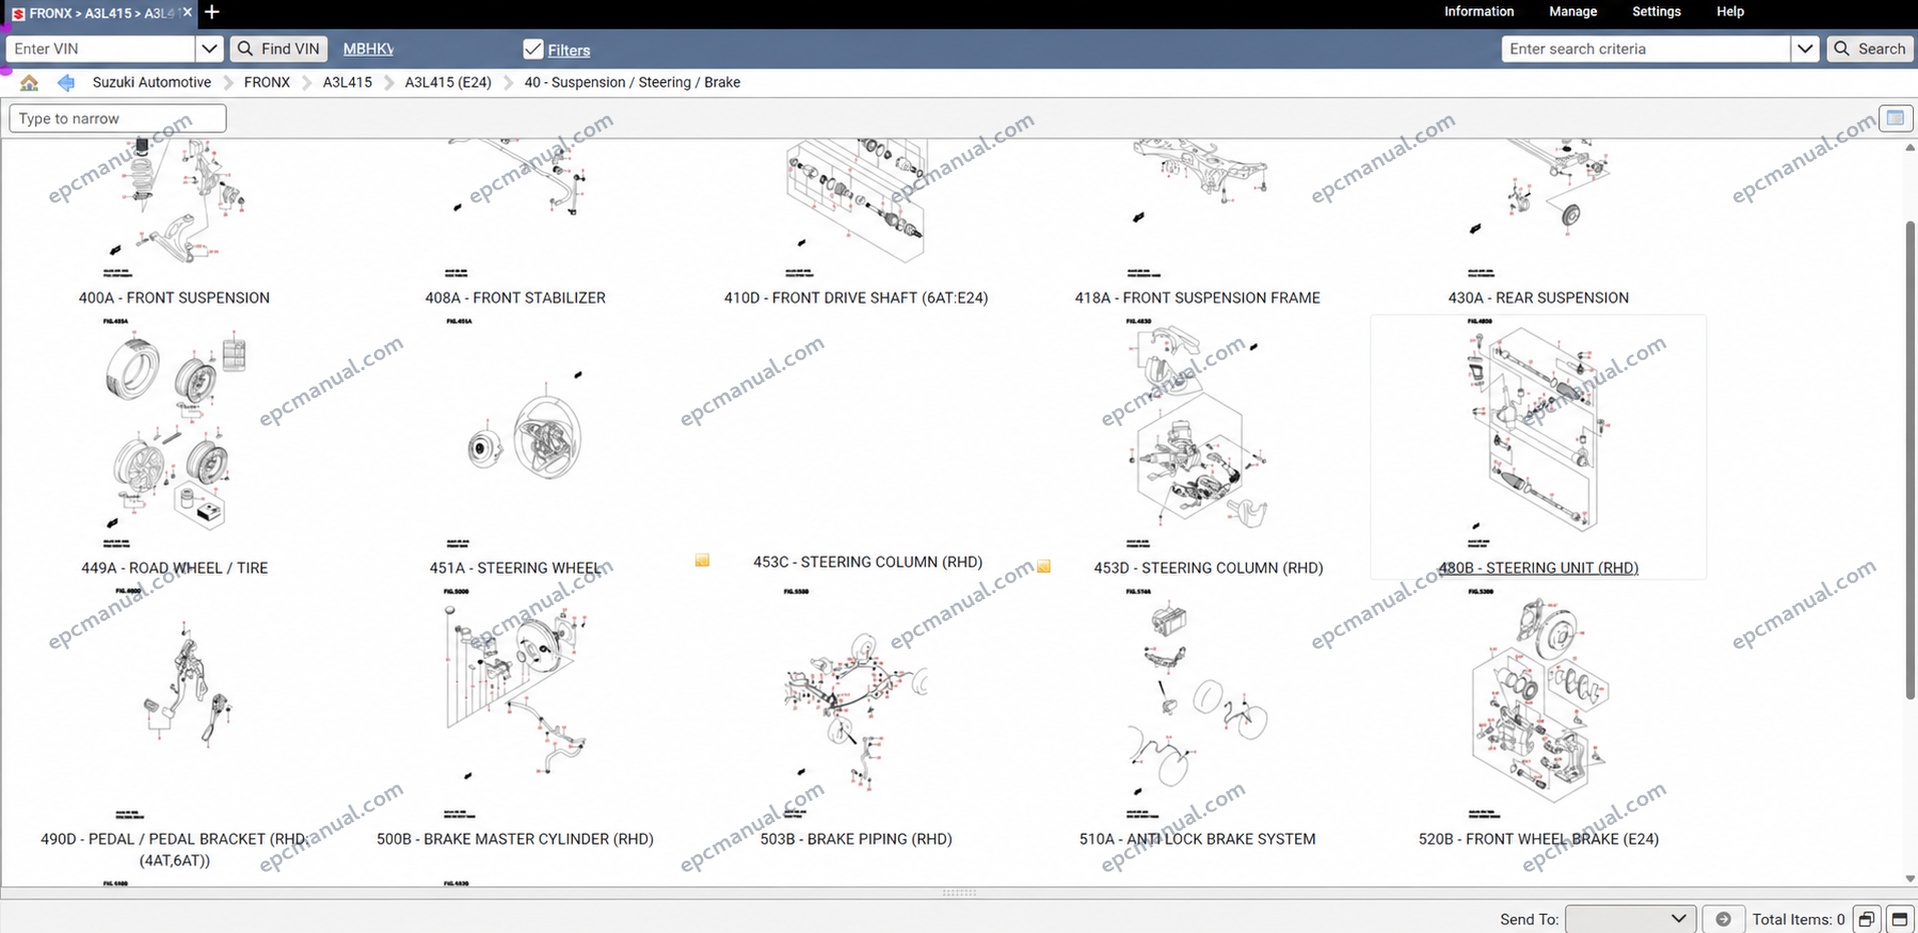Select Suzuki Automotive breadcrumb

pyautogui.click(x=152, y=83)
